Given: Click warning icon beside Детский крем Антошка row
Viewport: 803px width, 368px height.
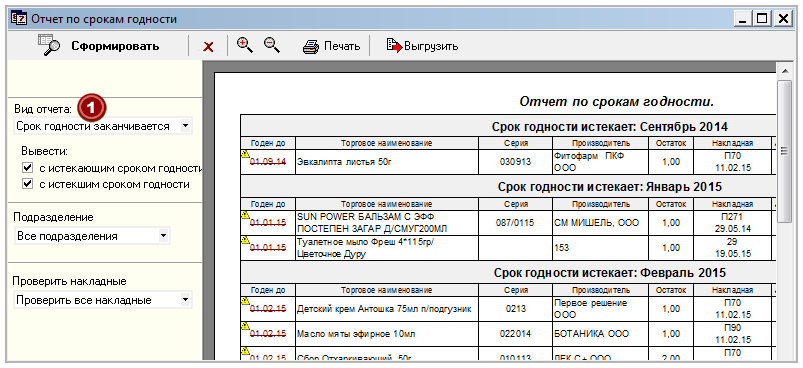Looking at the screenshot, I should [x=245, y=300].
